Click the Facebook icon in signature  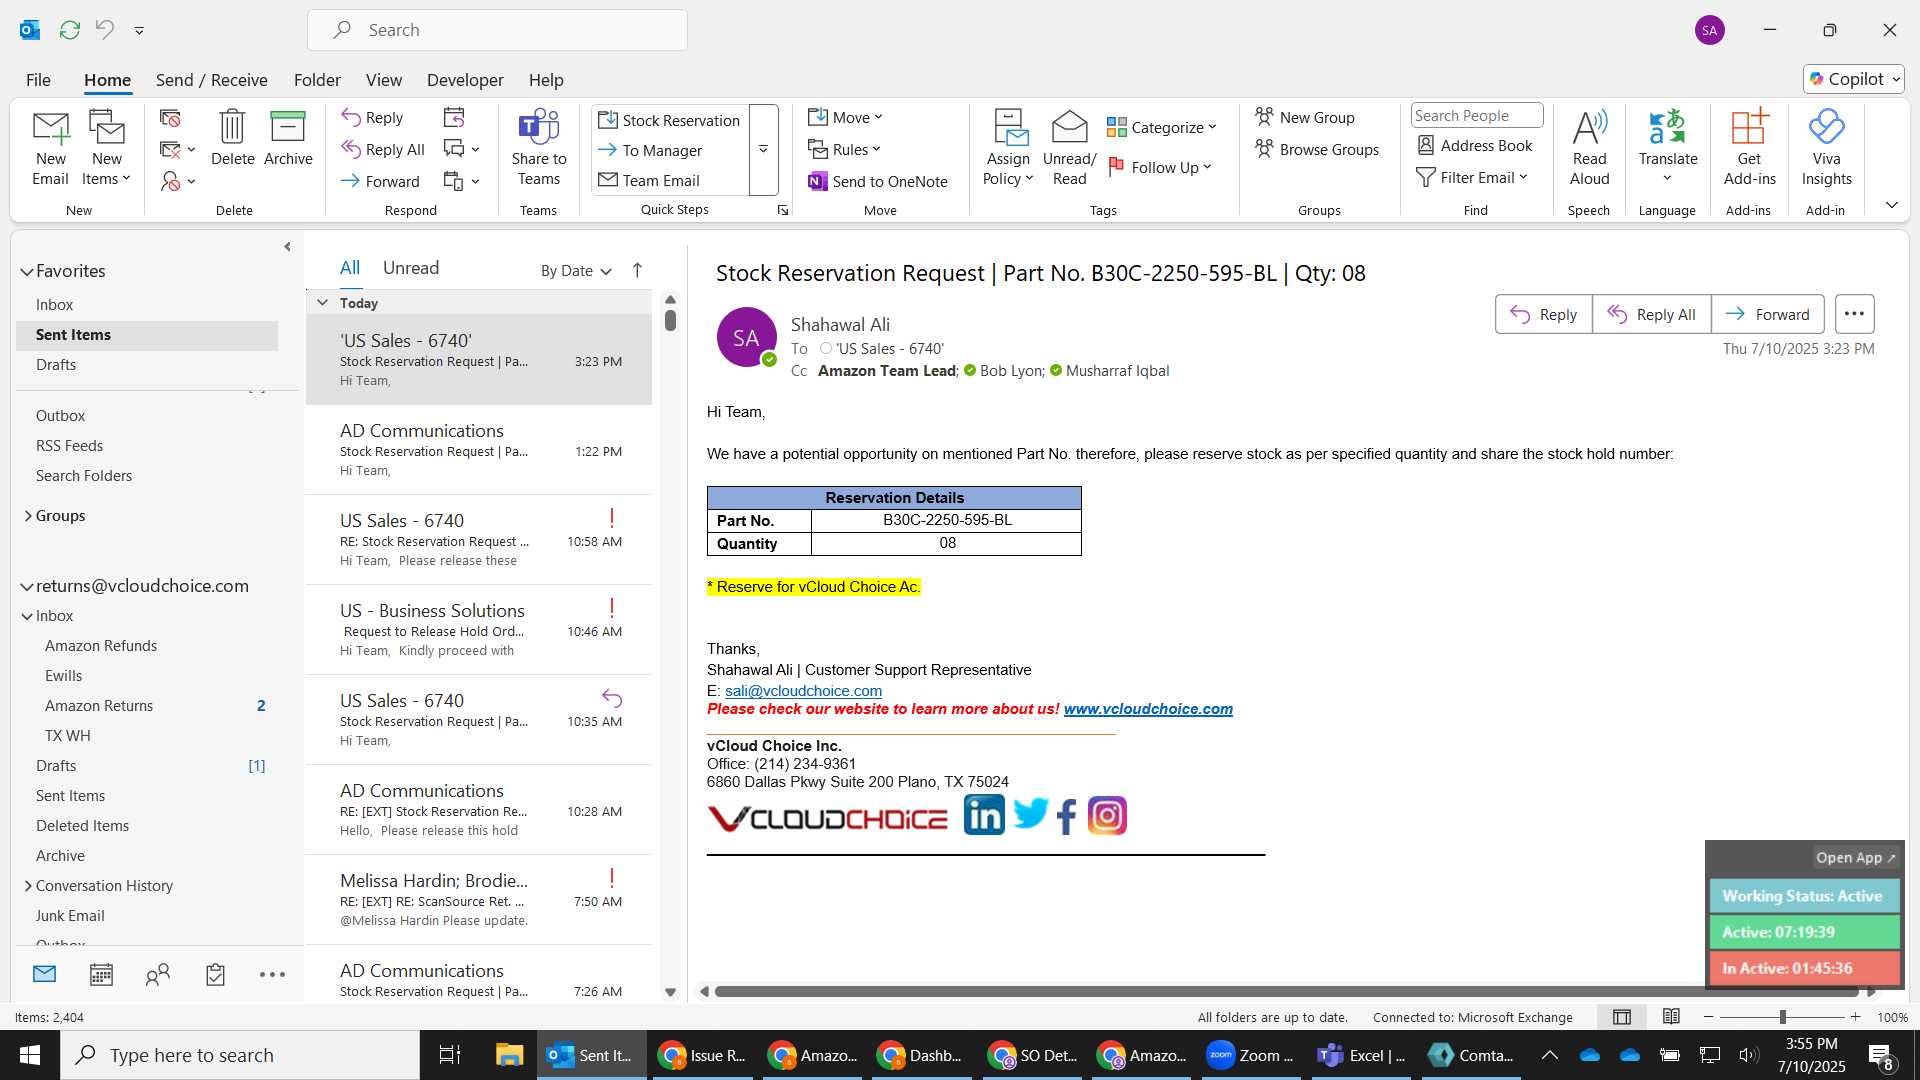1067,816
